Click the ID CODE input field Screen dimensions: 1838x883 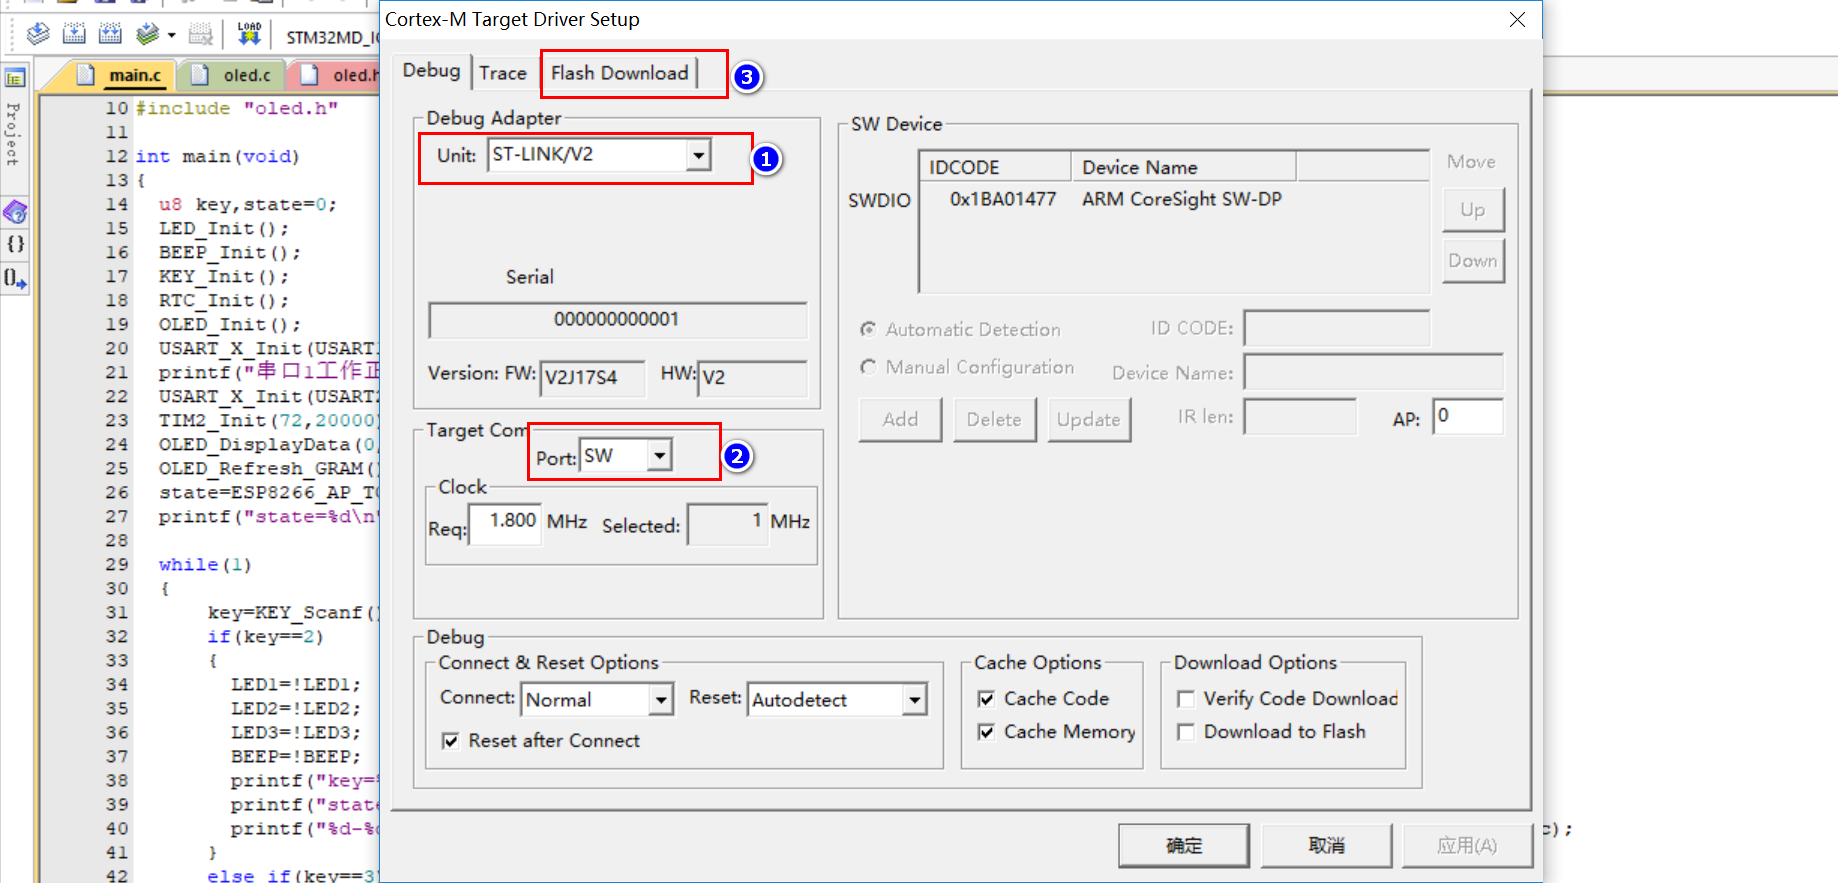pos(1337,328)
